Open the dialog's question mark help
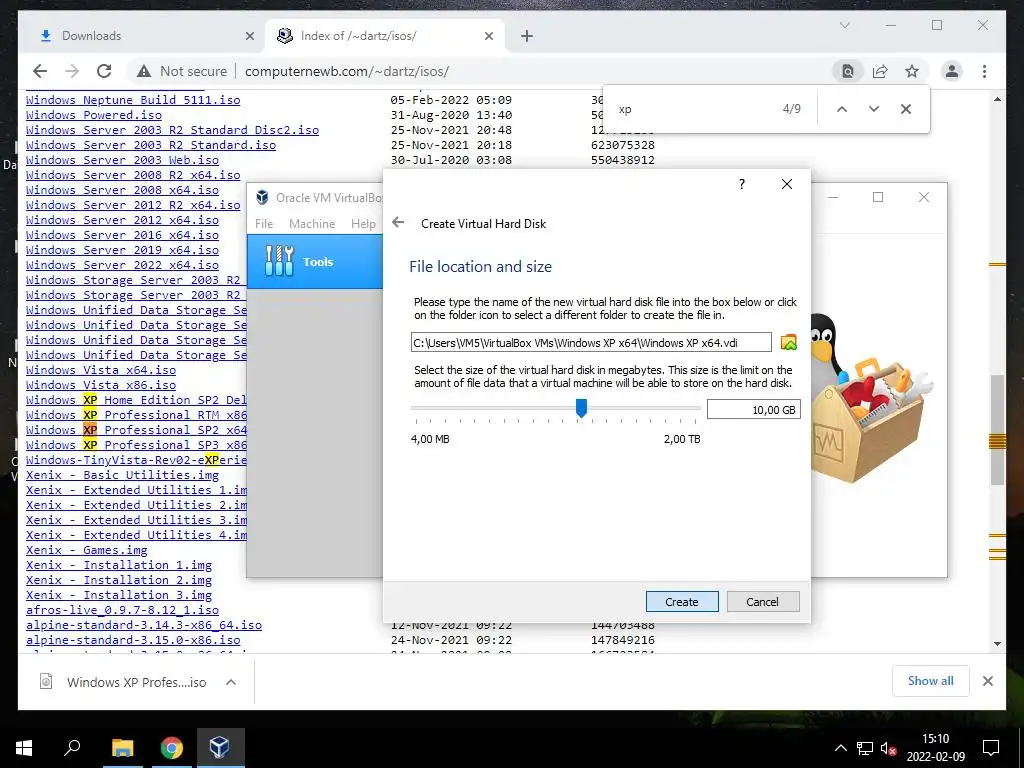Viewport: 1024px width, 768px height. (x=742, y=184)
